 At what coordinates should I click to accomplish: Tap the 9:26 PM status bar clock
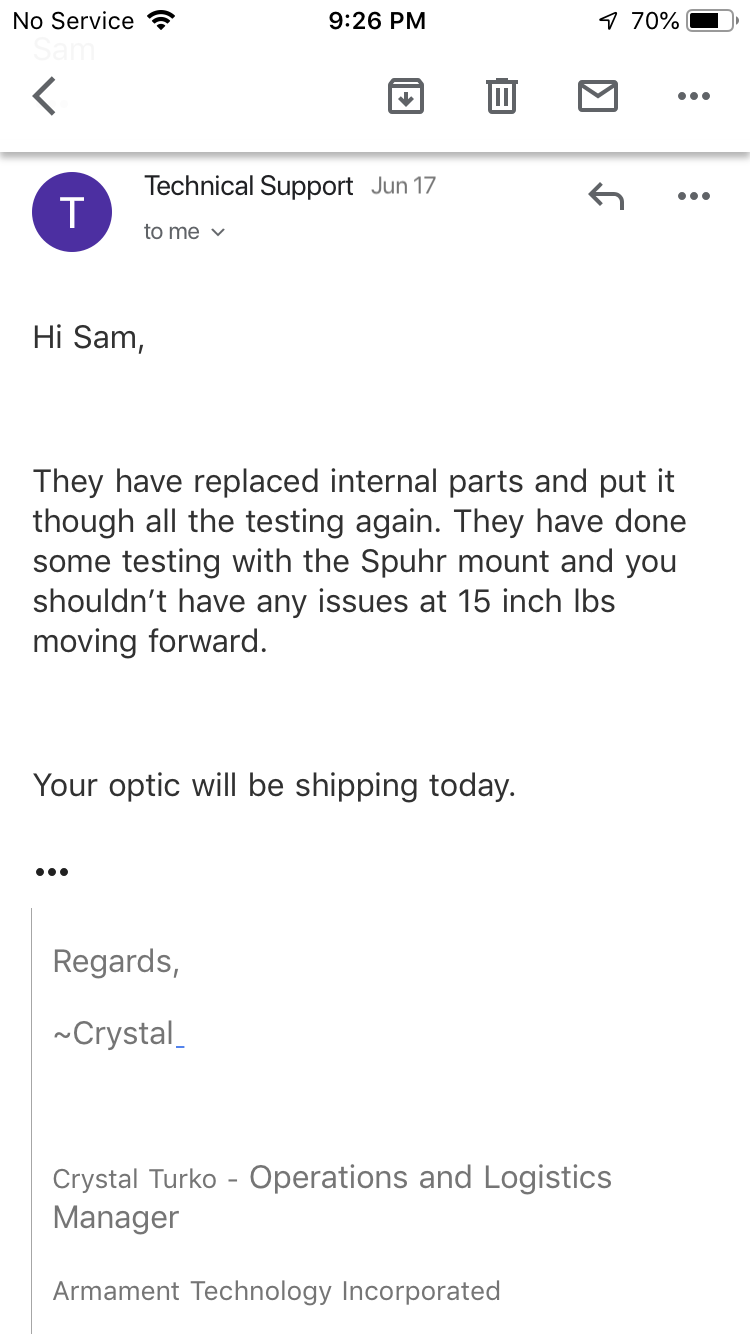(376, 21)
